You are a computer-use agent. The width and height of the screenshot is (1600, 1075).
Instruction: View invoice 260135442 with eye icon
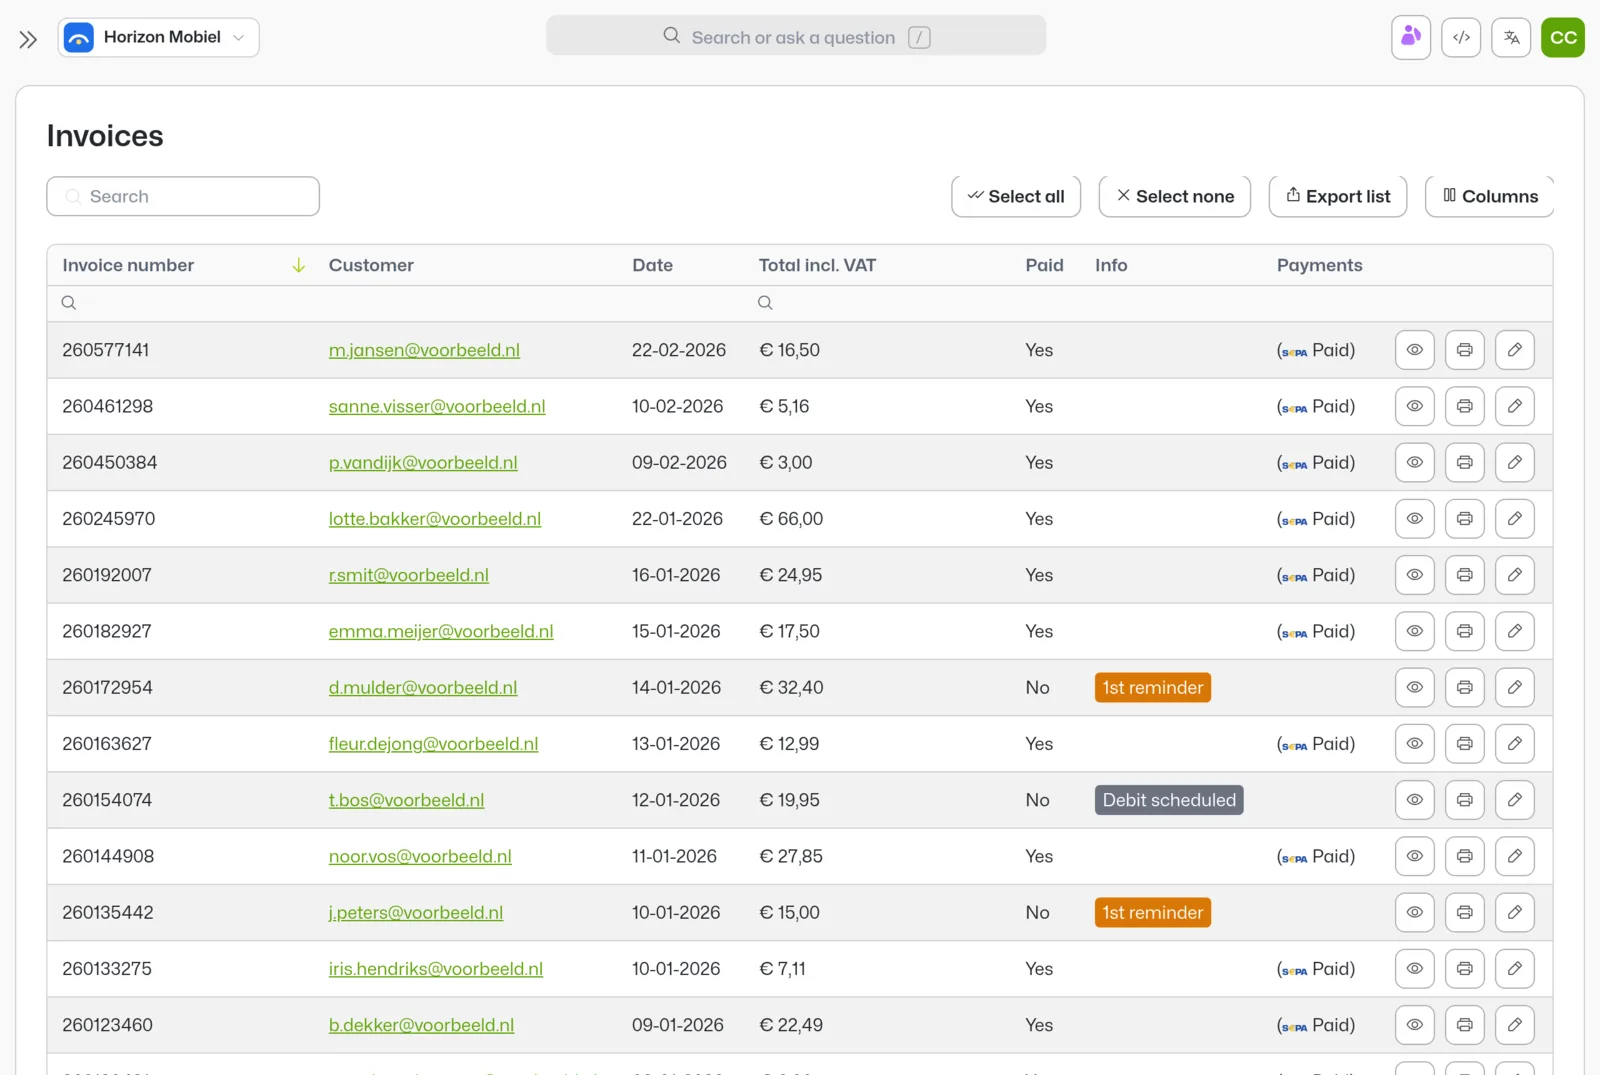click(x=1415, y=912)
